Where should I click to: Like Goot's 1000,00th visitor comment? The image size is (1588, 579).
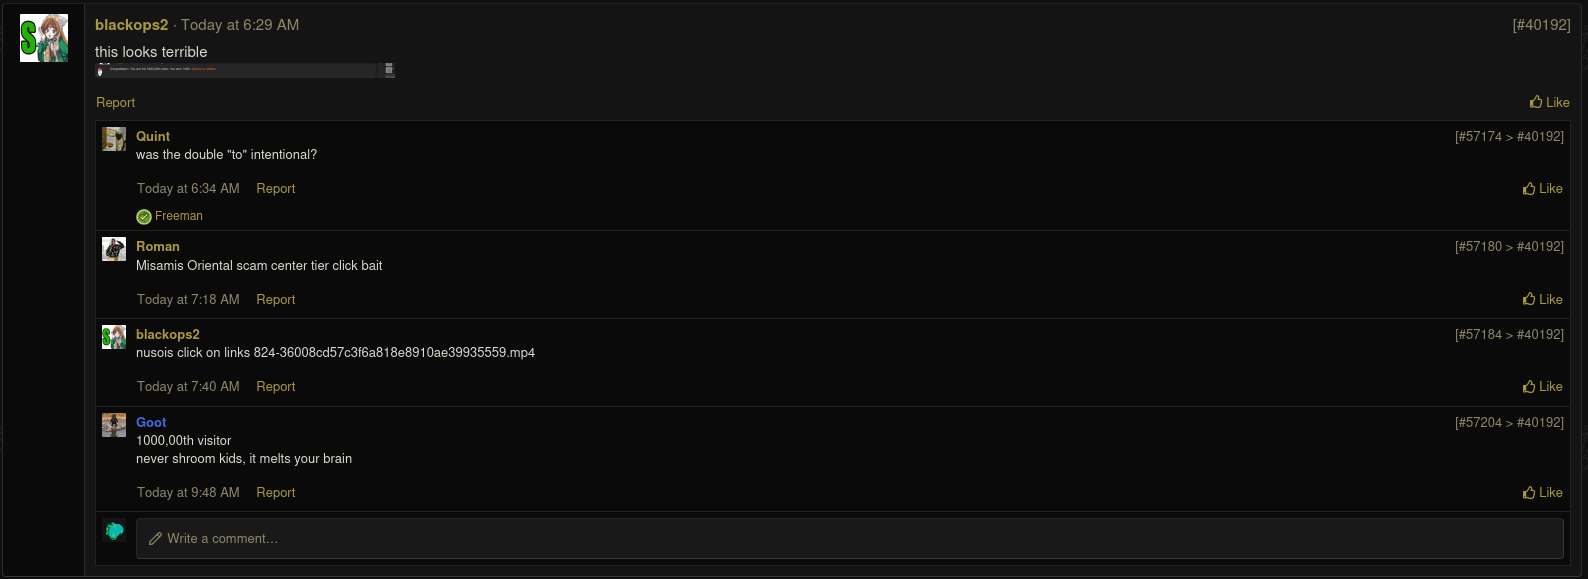1542,492
